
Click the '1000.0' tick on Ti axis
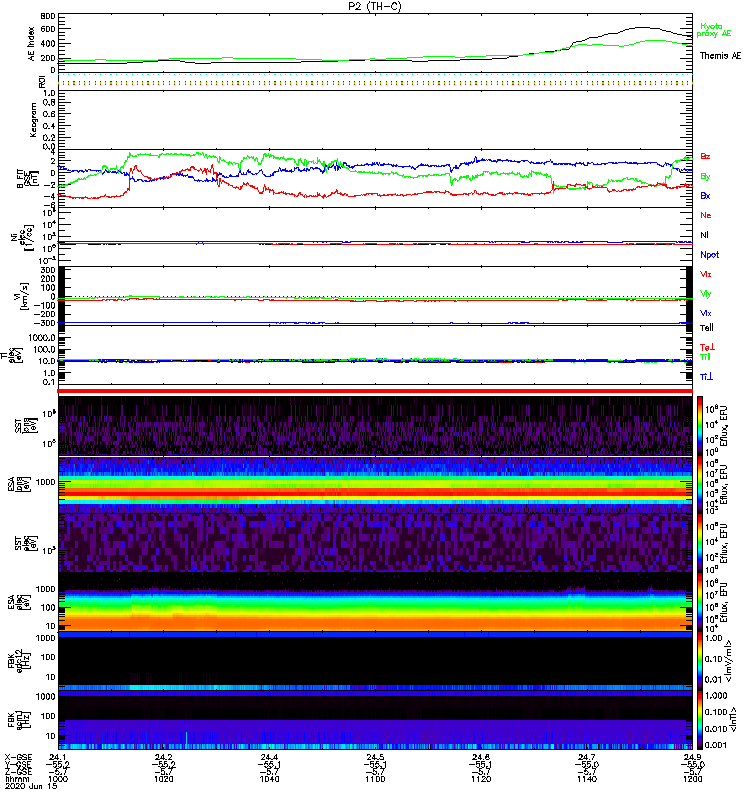(x=42, y=338)
